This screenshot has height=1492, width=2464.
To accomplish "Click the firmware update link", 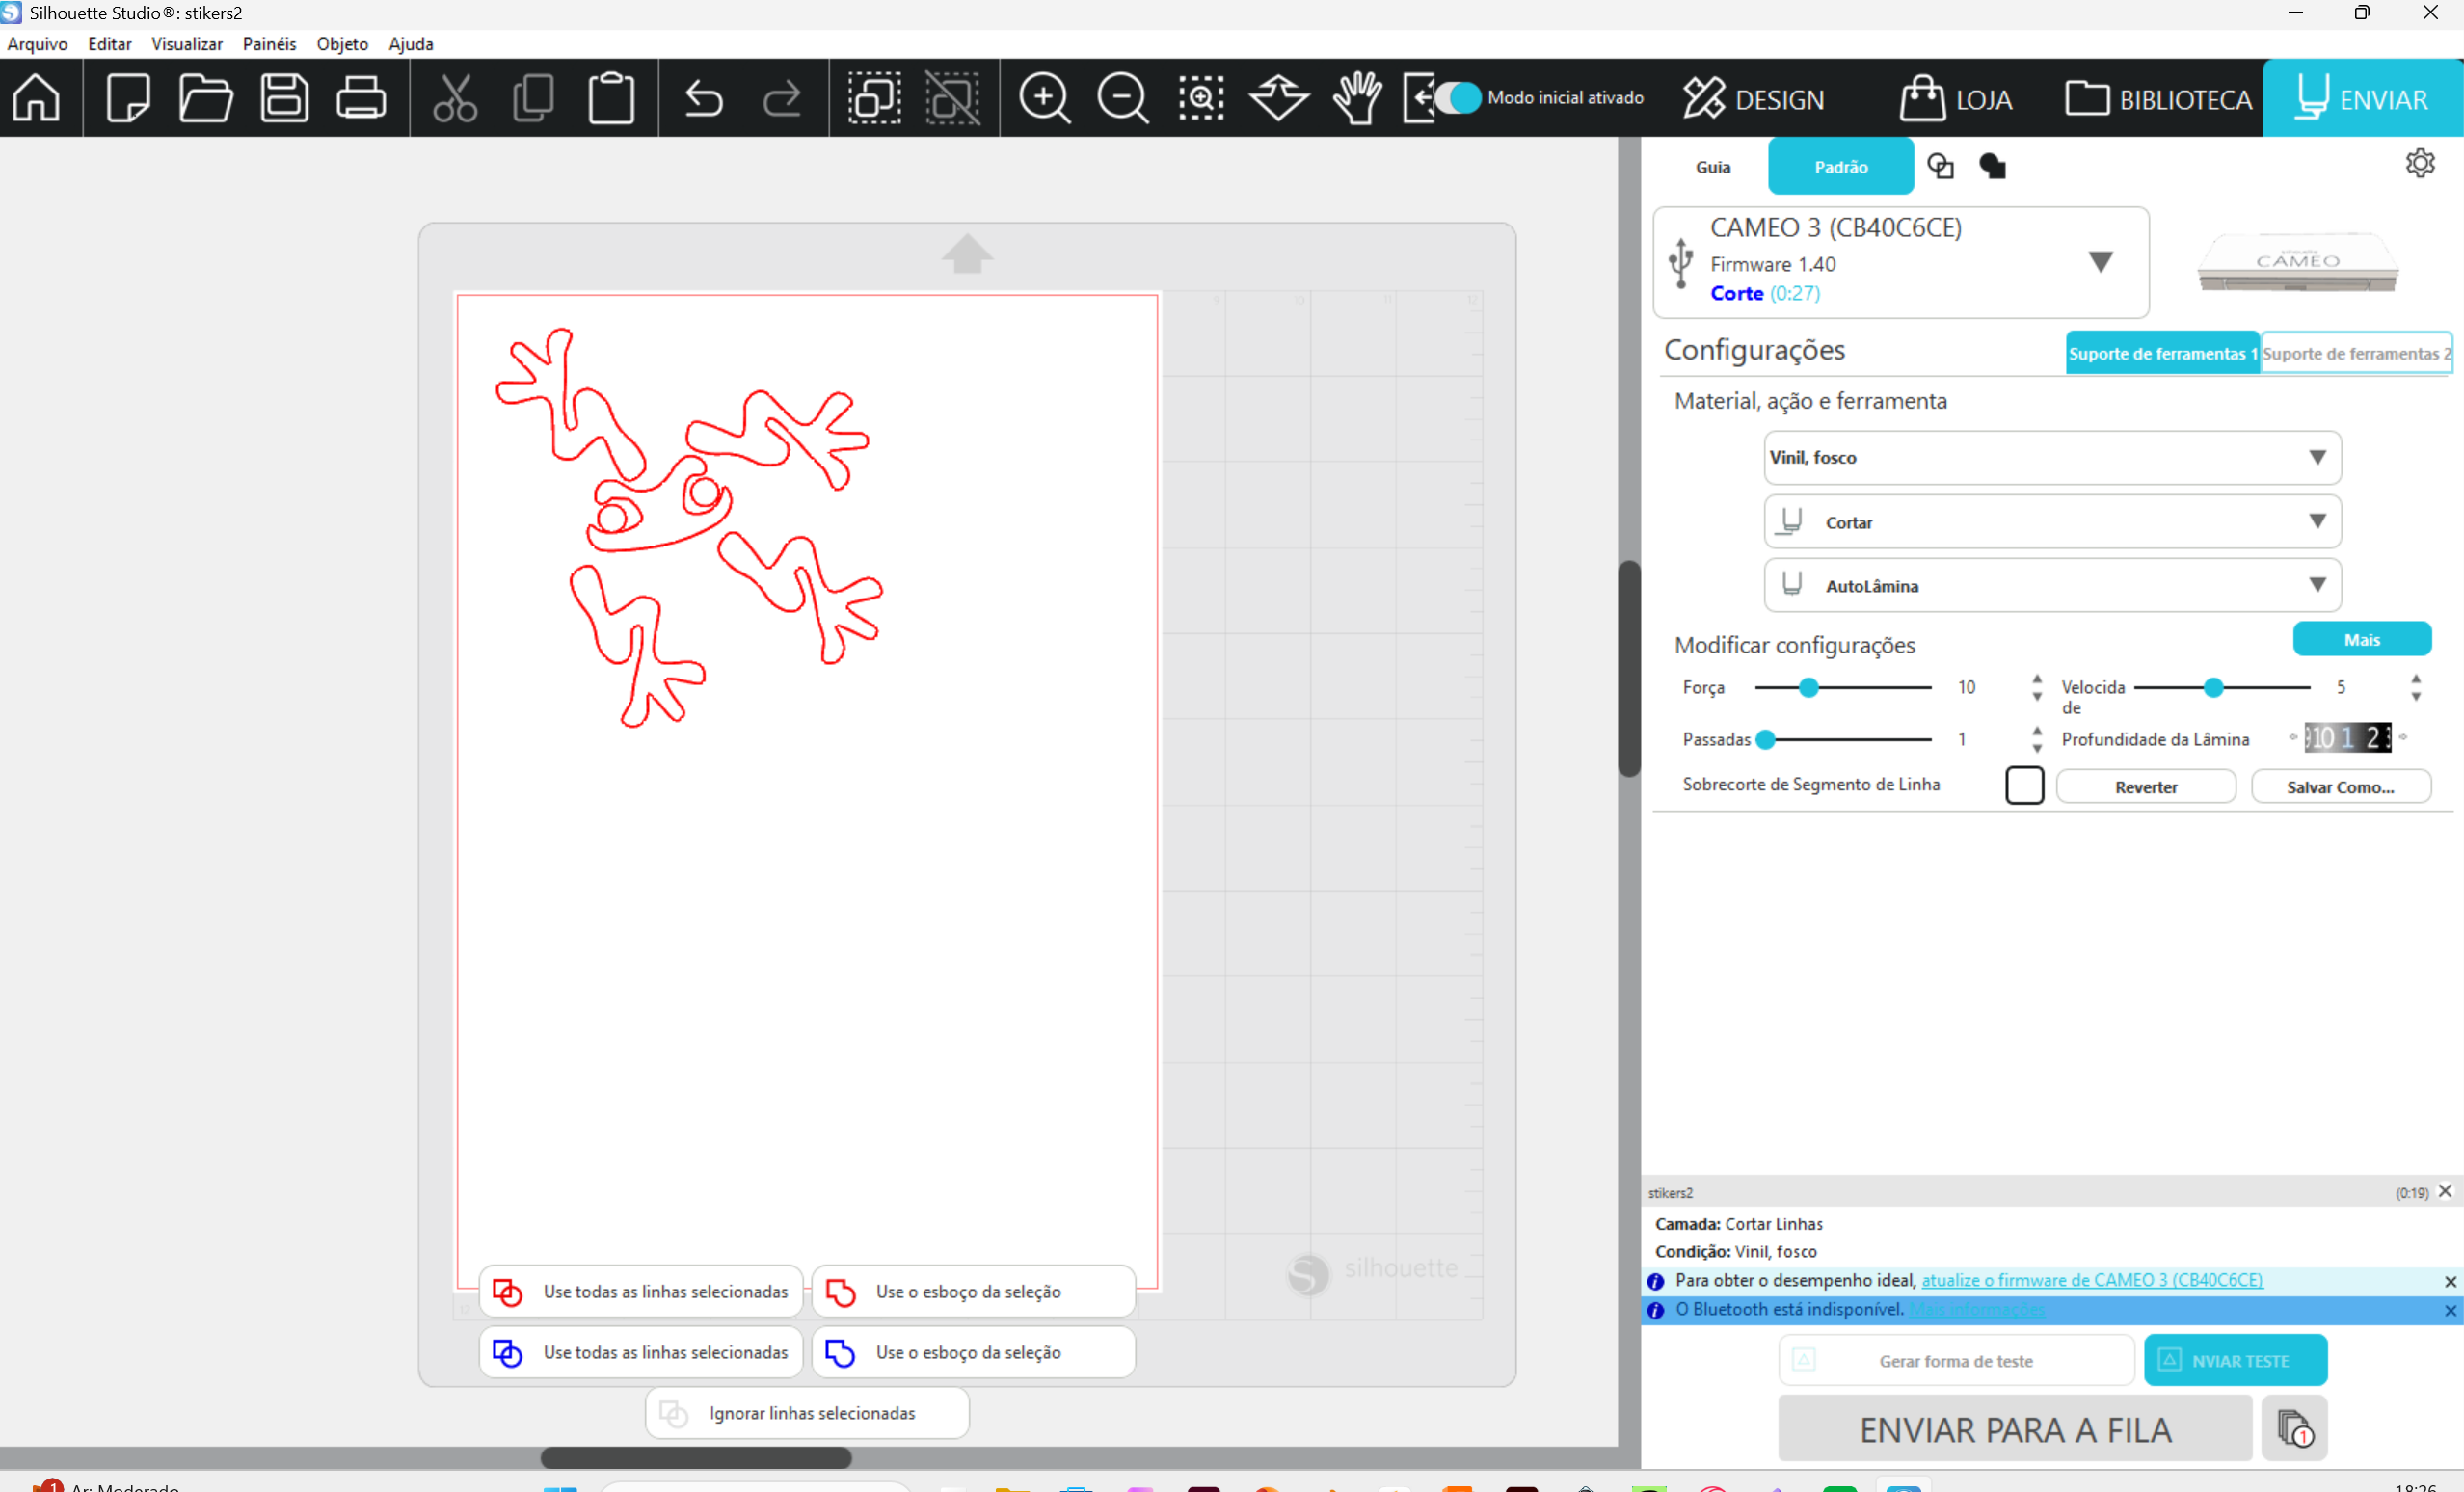I will (2092, 1280).
